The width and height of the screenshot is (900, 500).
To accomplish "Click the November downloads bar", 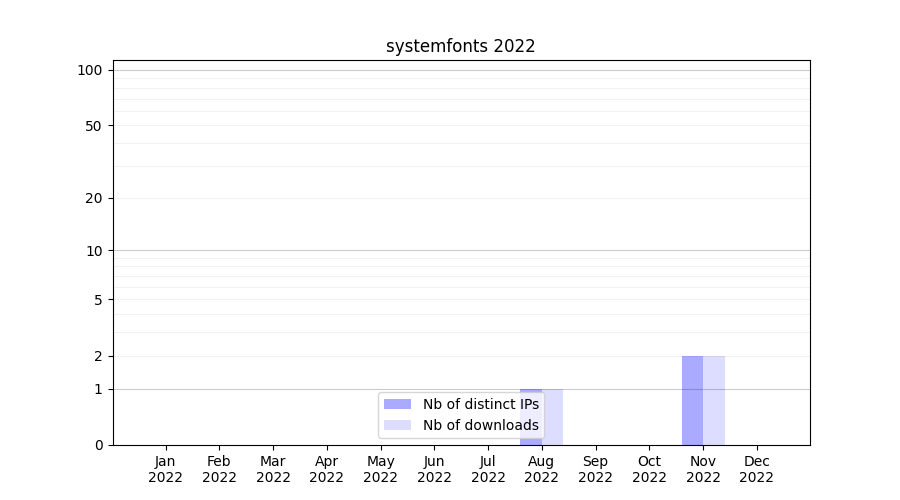I will pos(714,400).
